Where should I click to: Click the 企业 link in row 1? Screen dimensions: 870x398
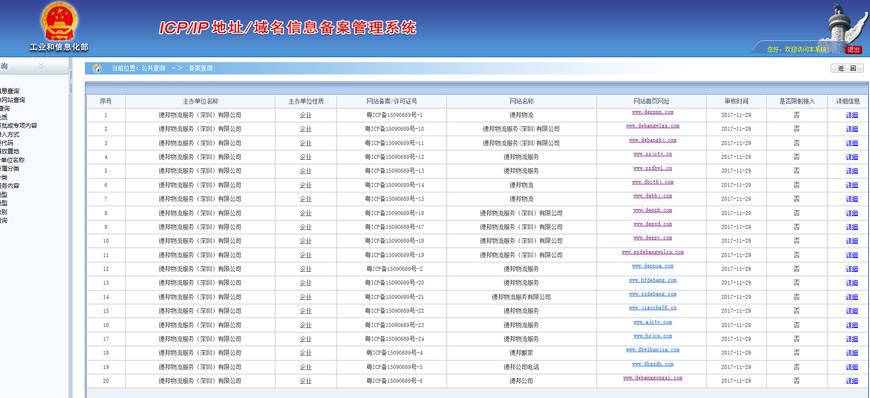[x=305, y=115]
